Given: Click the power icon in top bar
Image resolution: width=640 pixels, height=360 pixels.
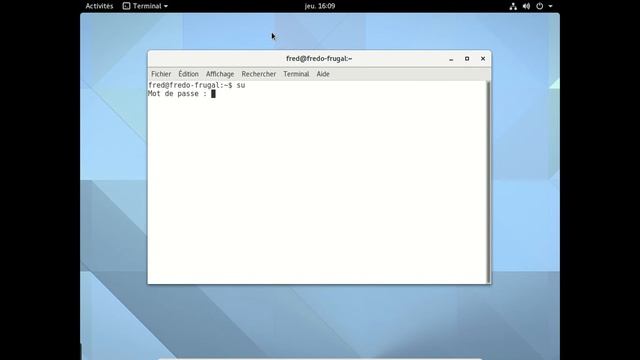Looking at the screenshot, I should [540, 6].
